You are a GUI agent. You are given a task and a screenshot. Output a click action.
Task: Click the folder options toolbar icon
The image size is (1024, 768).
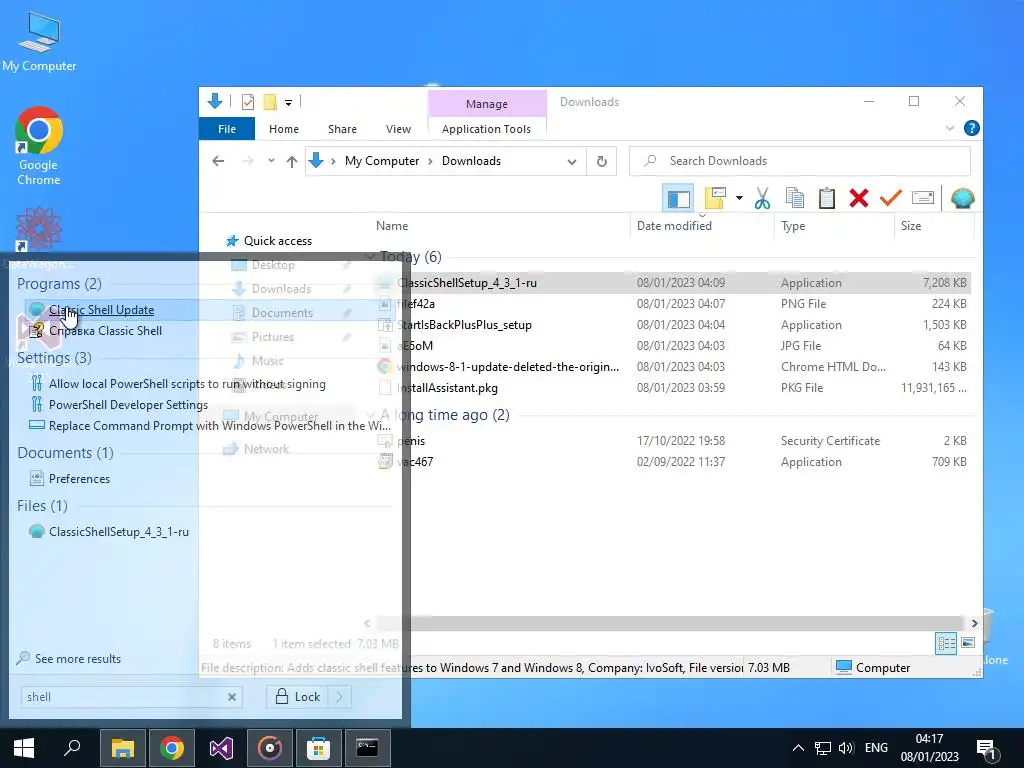coord(715,199)
